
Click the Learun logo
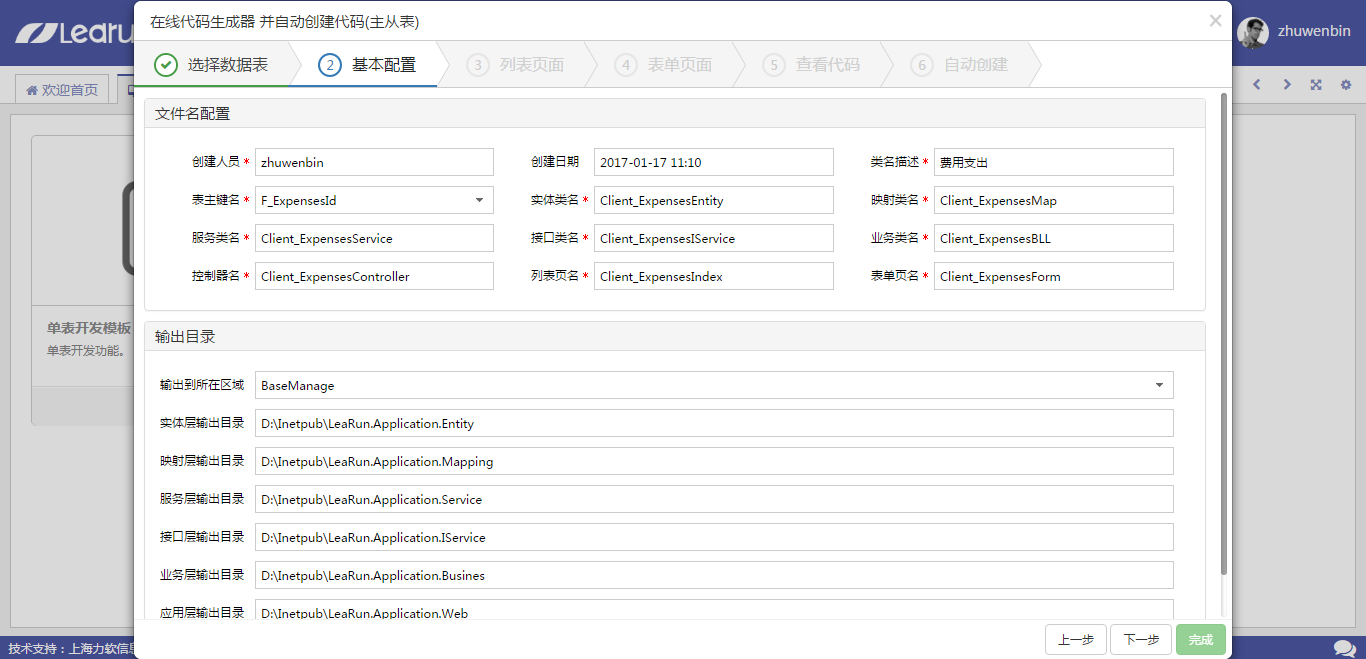coord(74,32)
